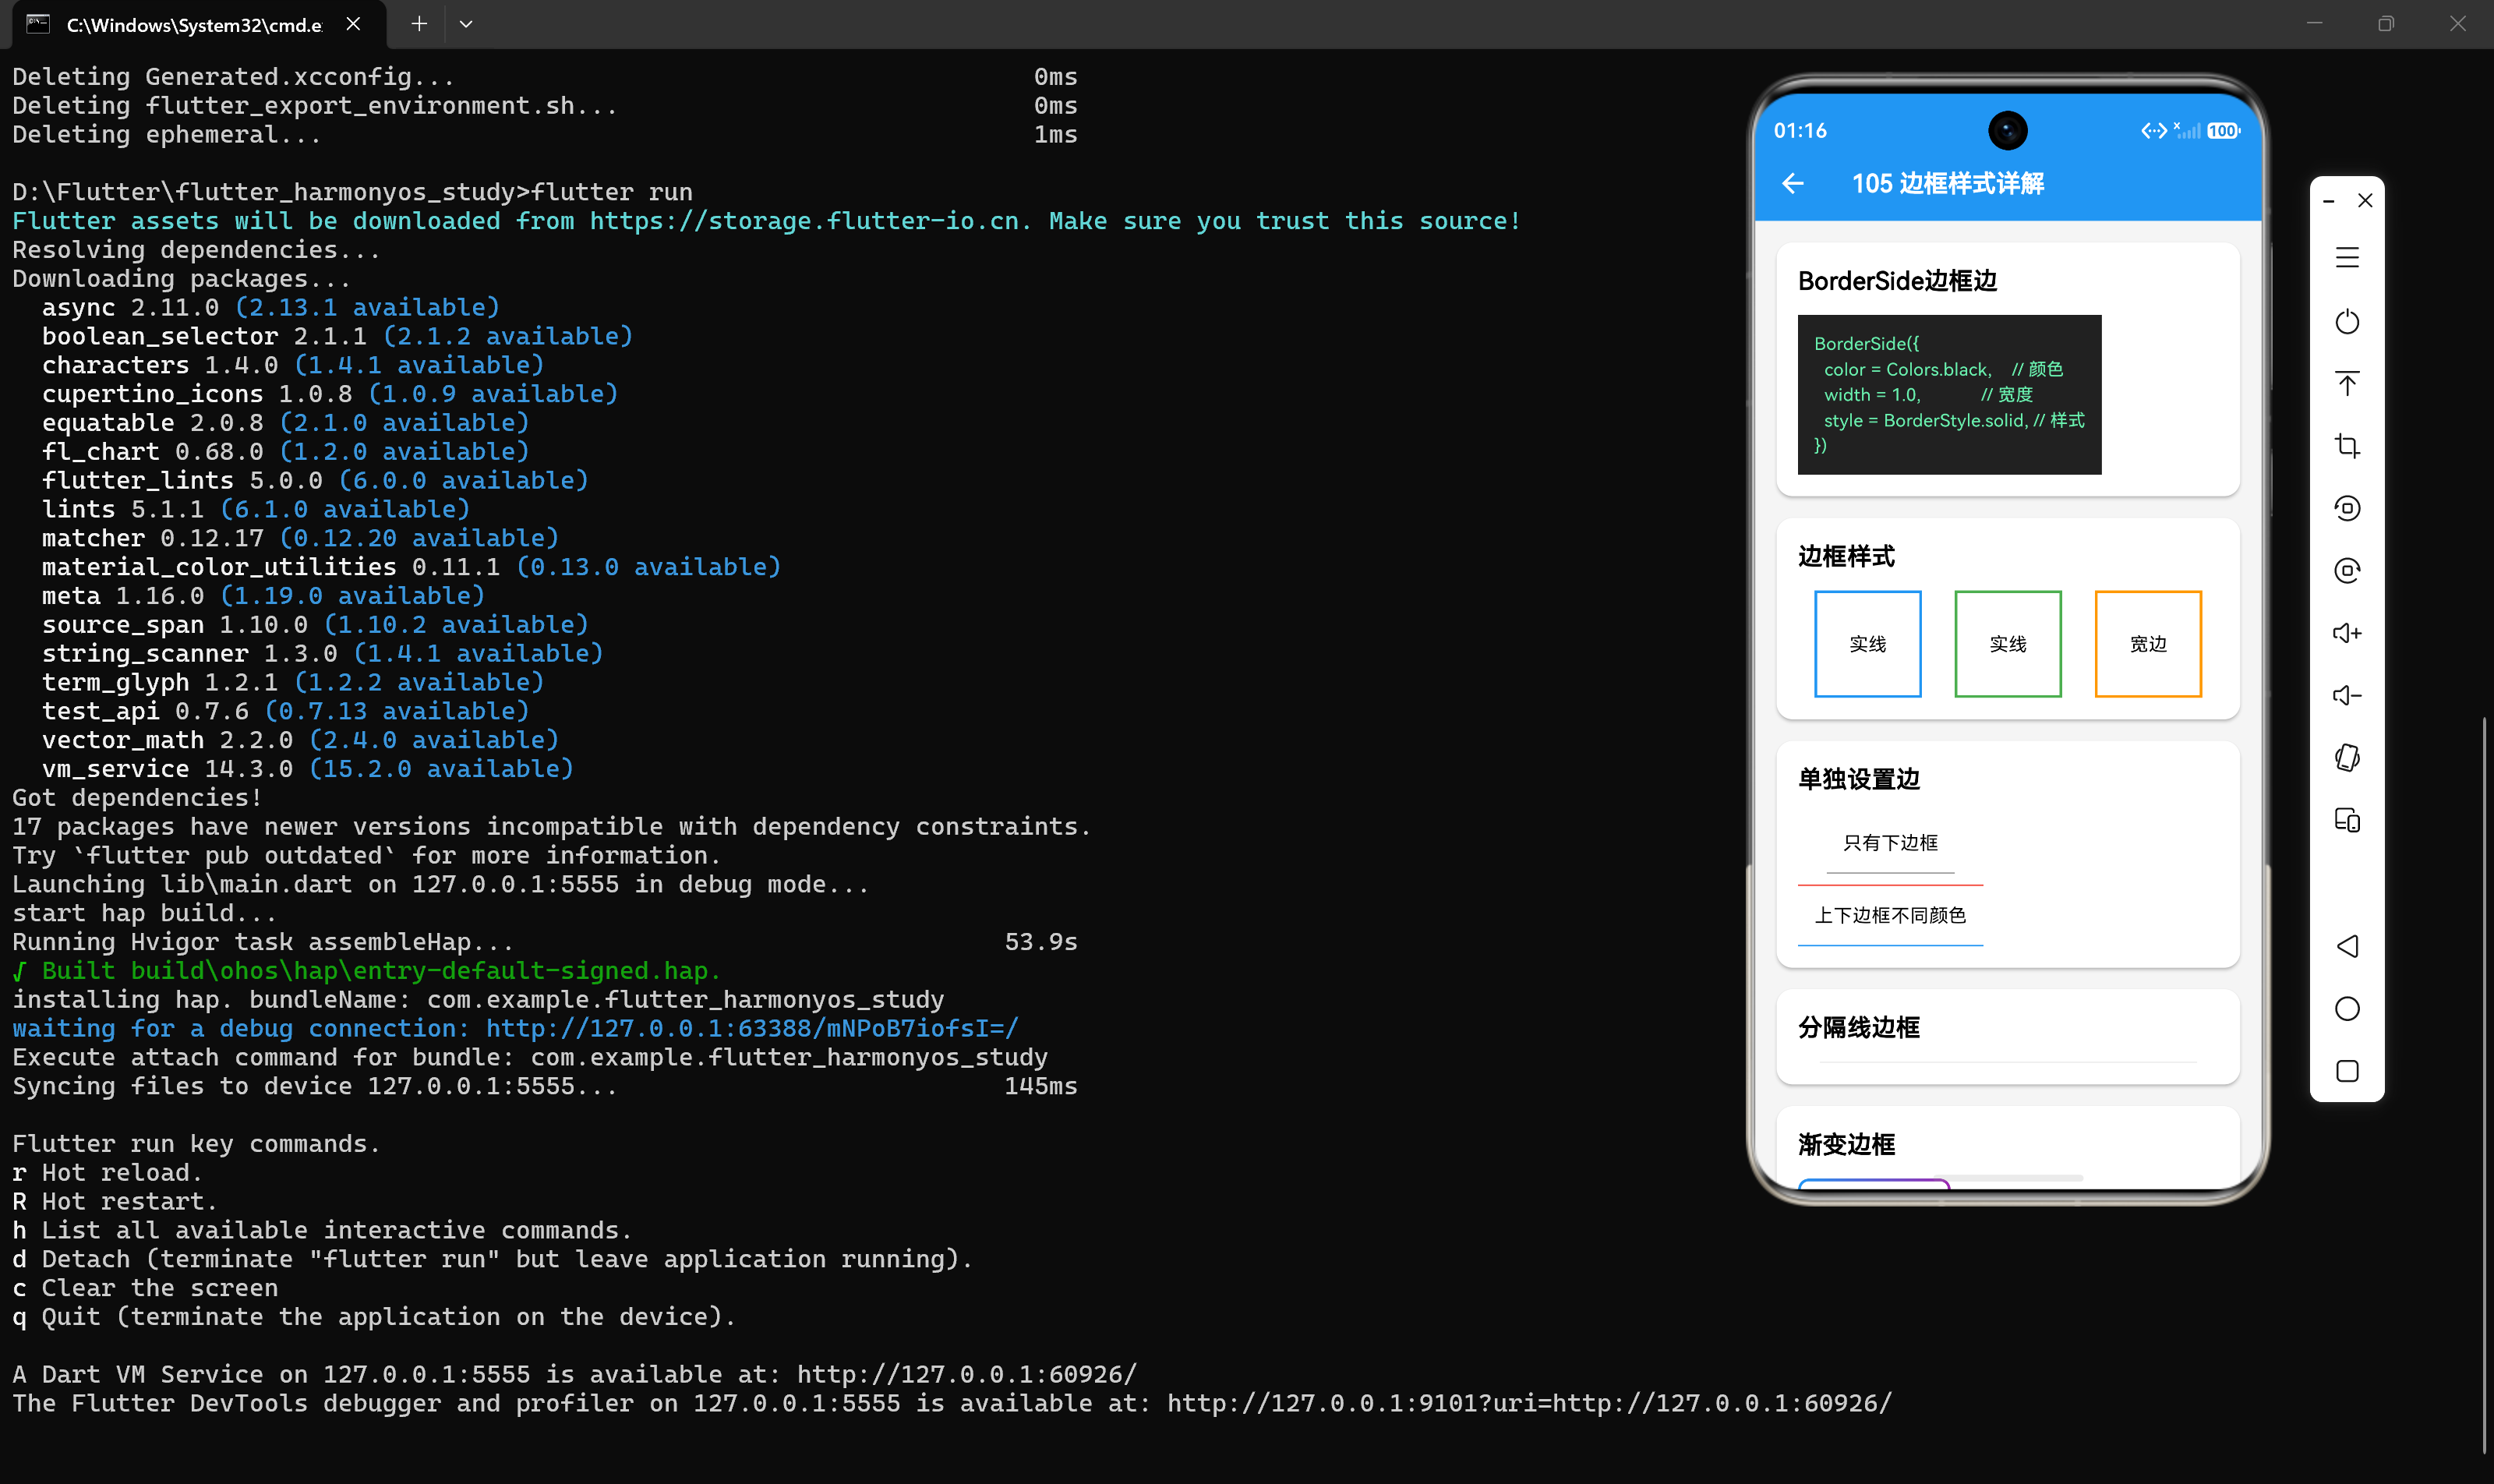Open the Flutter DevTools debugger URL

click(x=1530, y=1403)
